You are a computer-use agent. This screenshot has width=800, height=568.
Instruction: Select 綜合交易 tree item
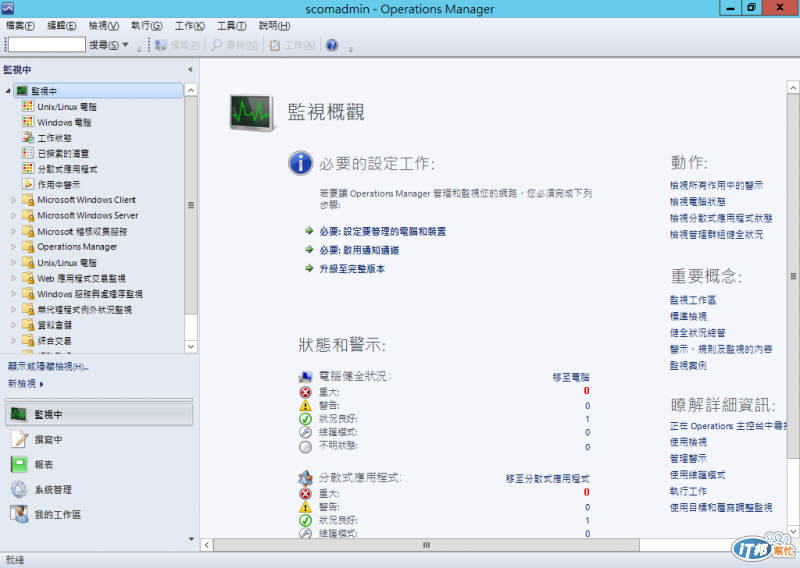pyautogui.click(x=54, y=340)
